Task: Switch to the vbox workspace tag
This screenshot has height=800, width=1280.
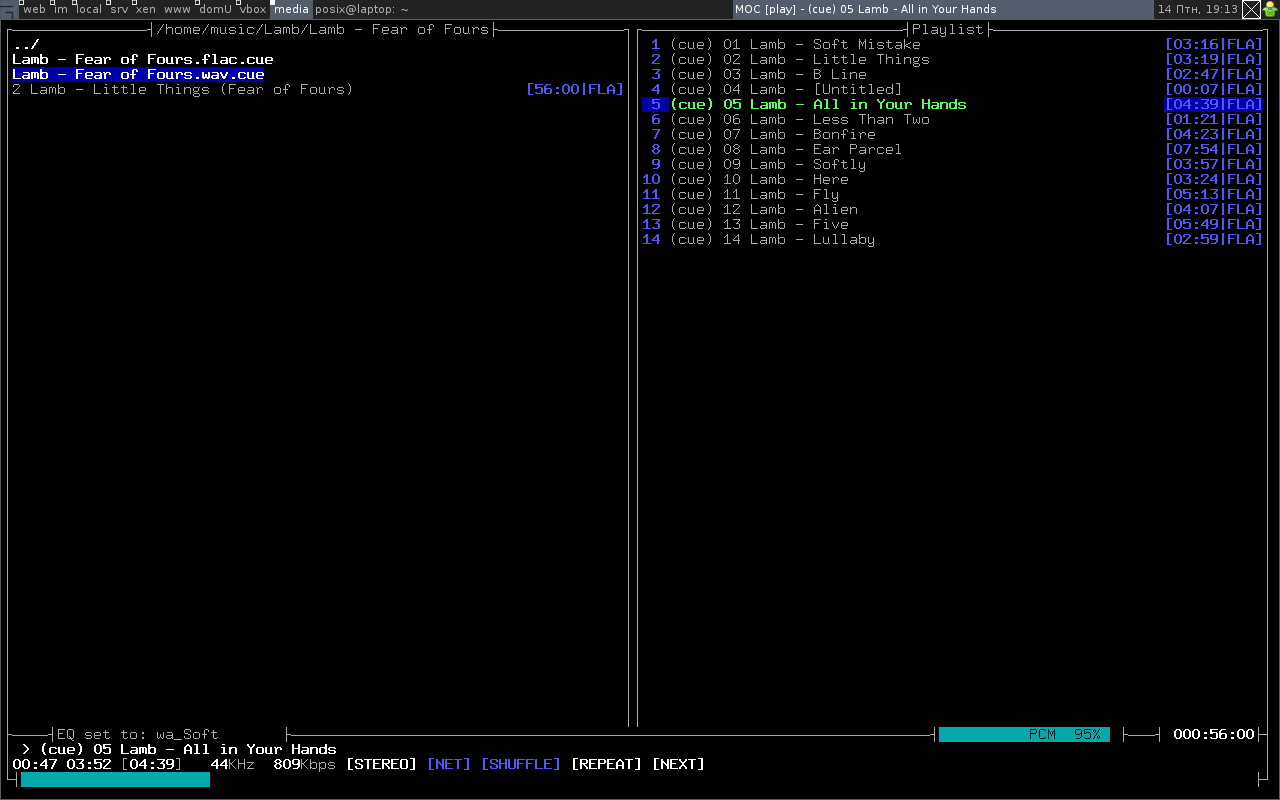Action: click(x=253, y=9)
